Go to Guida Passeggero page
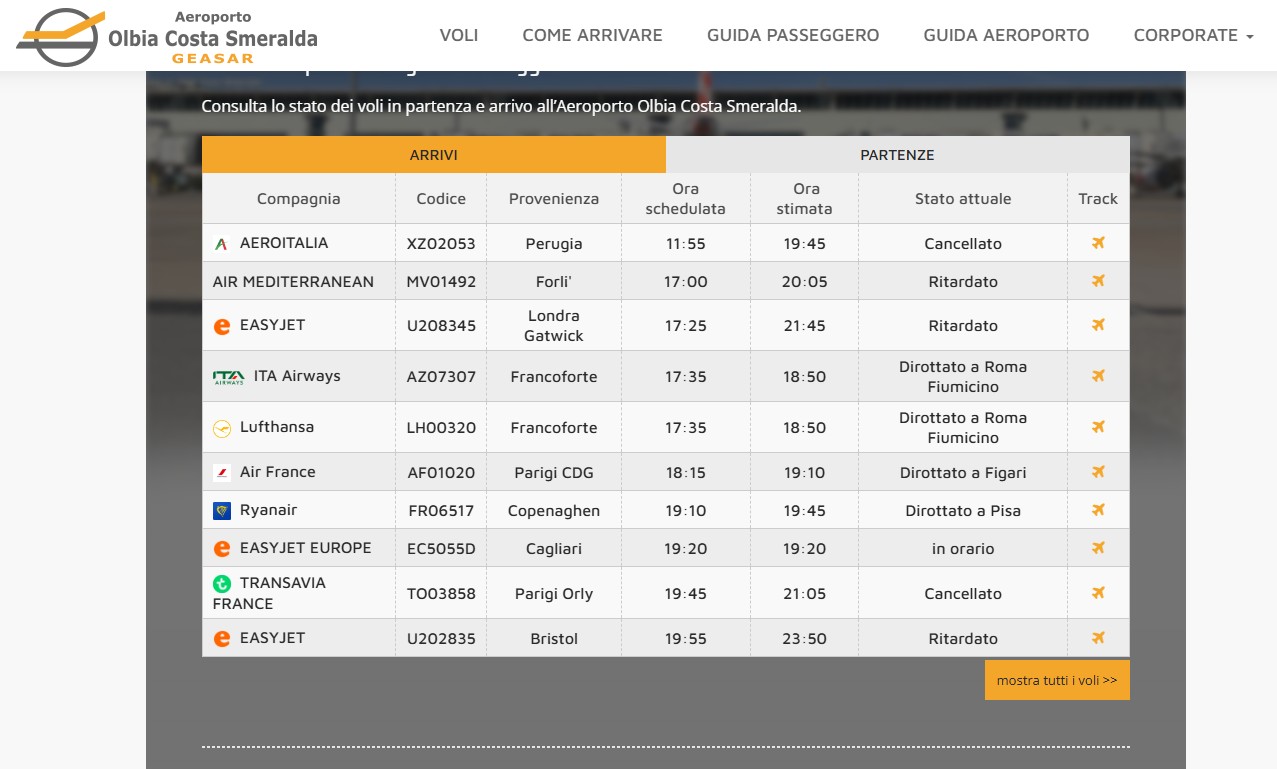The image size is (1277, 769). pos(793,35)
